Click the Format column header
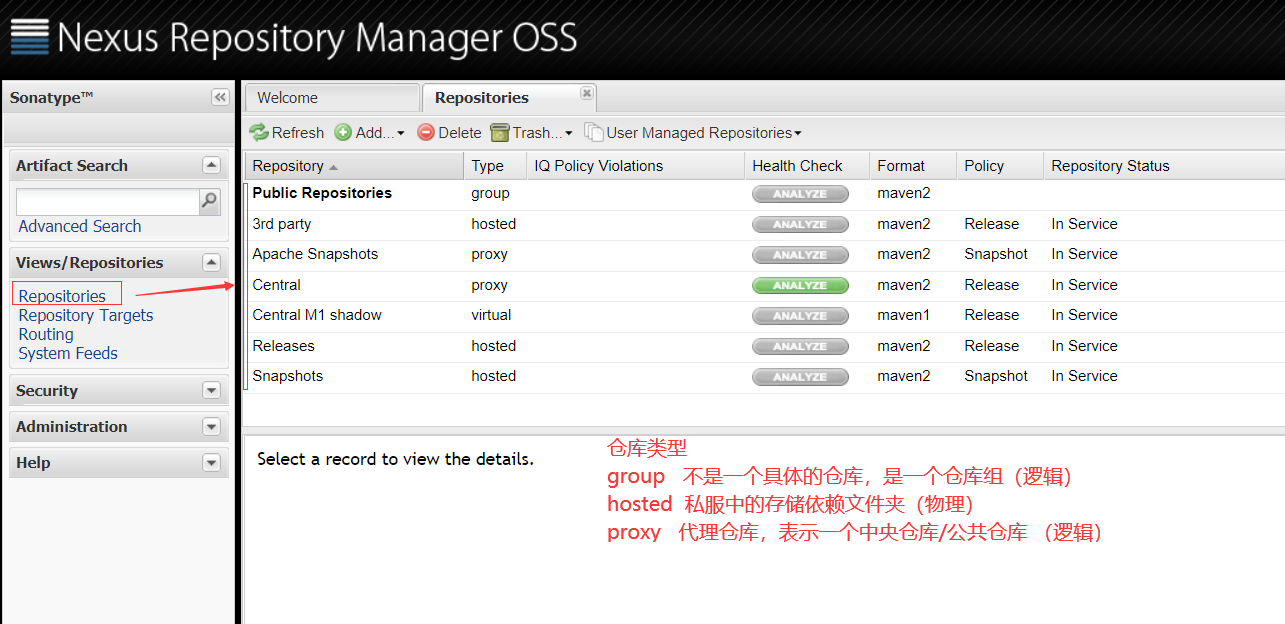The height and width of the screenshot is (624, 1285). coord(913,166)
